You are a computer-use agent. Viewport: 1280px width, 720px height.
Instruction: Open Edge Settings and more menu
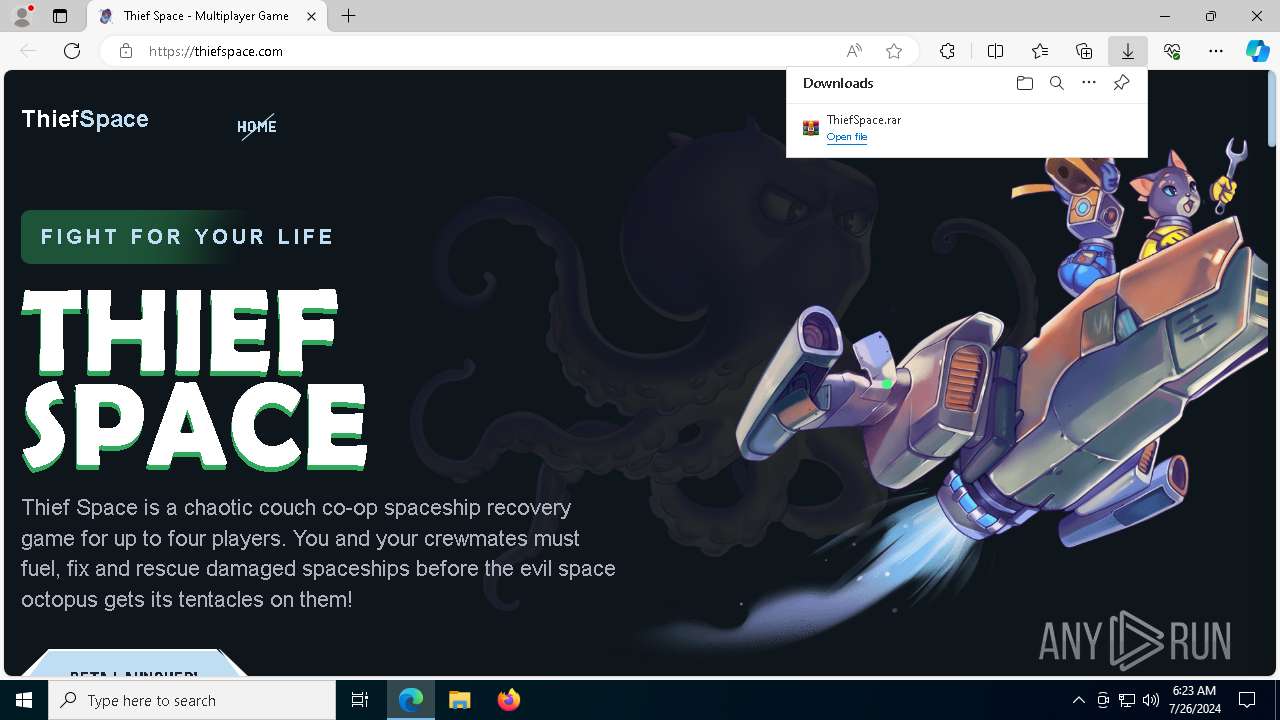(1216, 51)
